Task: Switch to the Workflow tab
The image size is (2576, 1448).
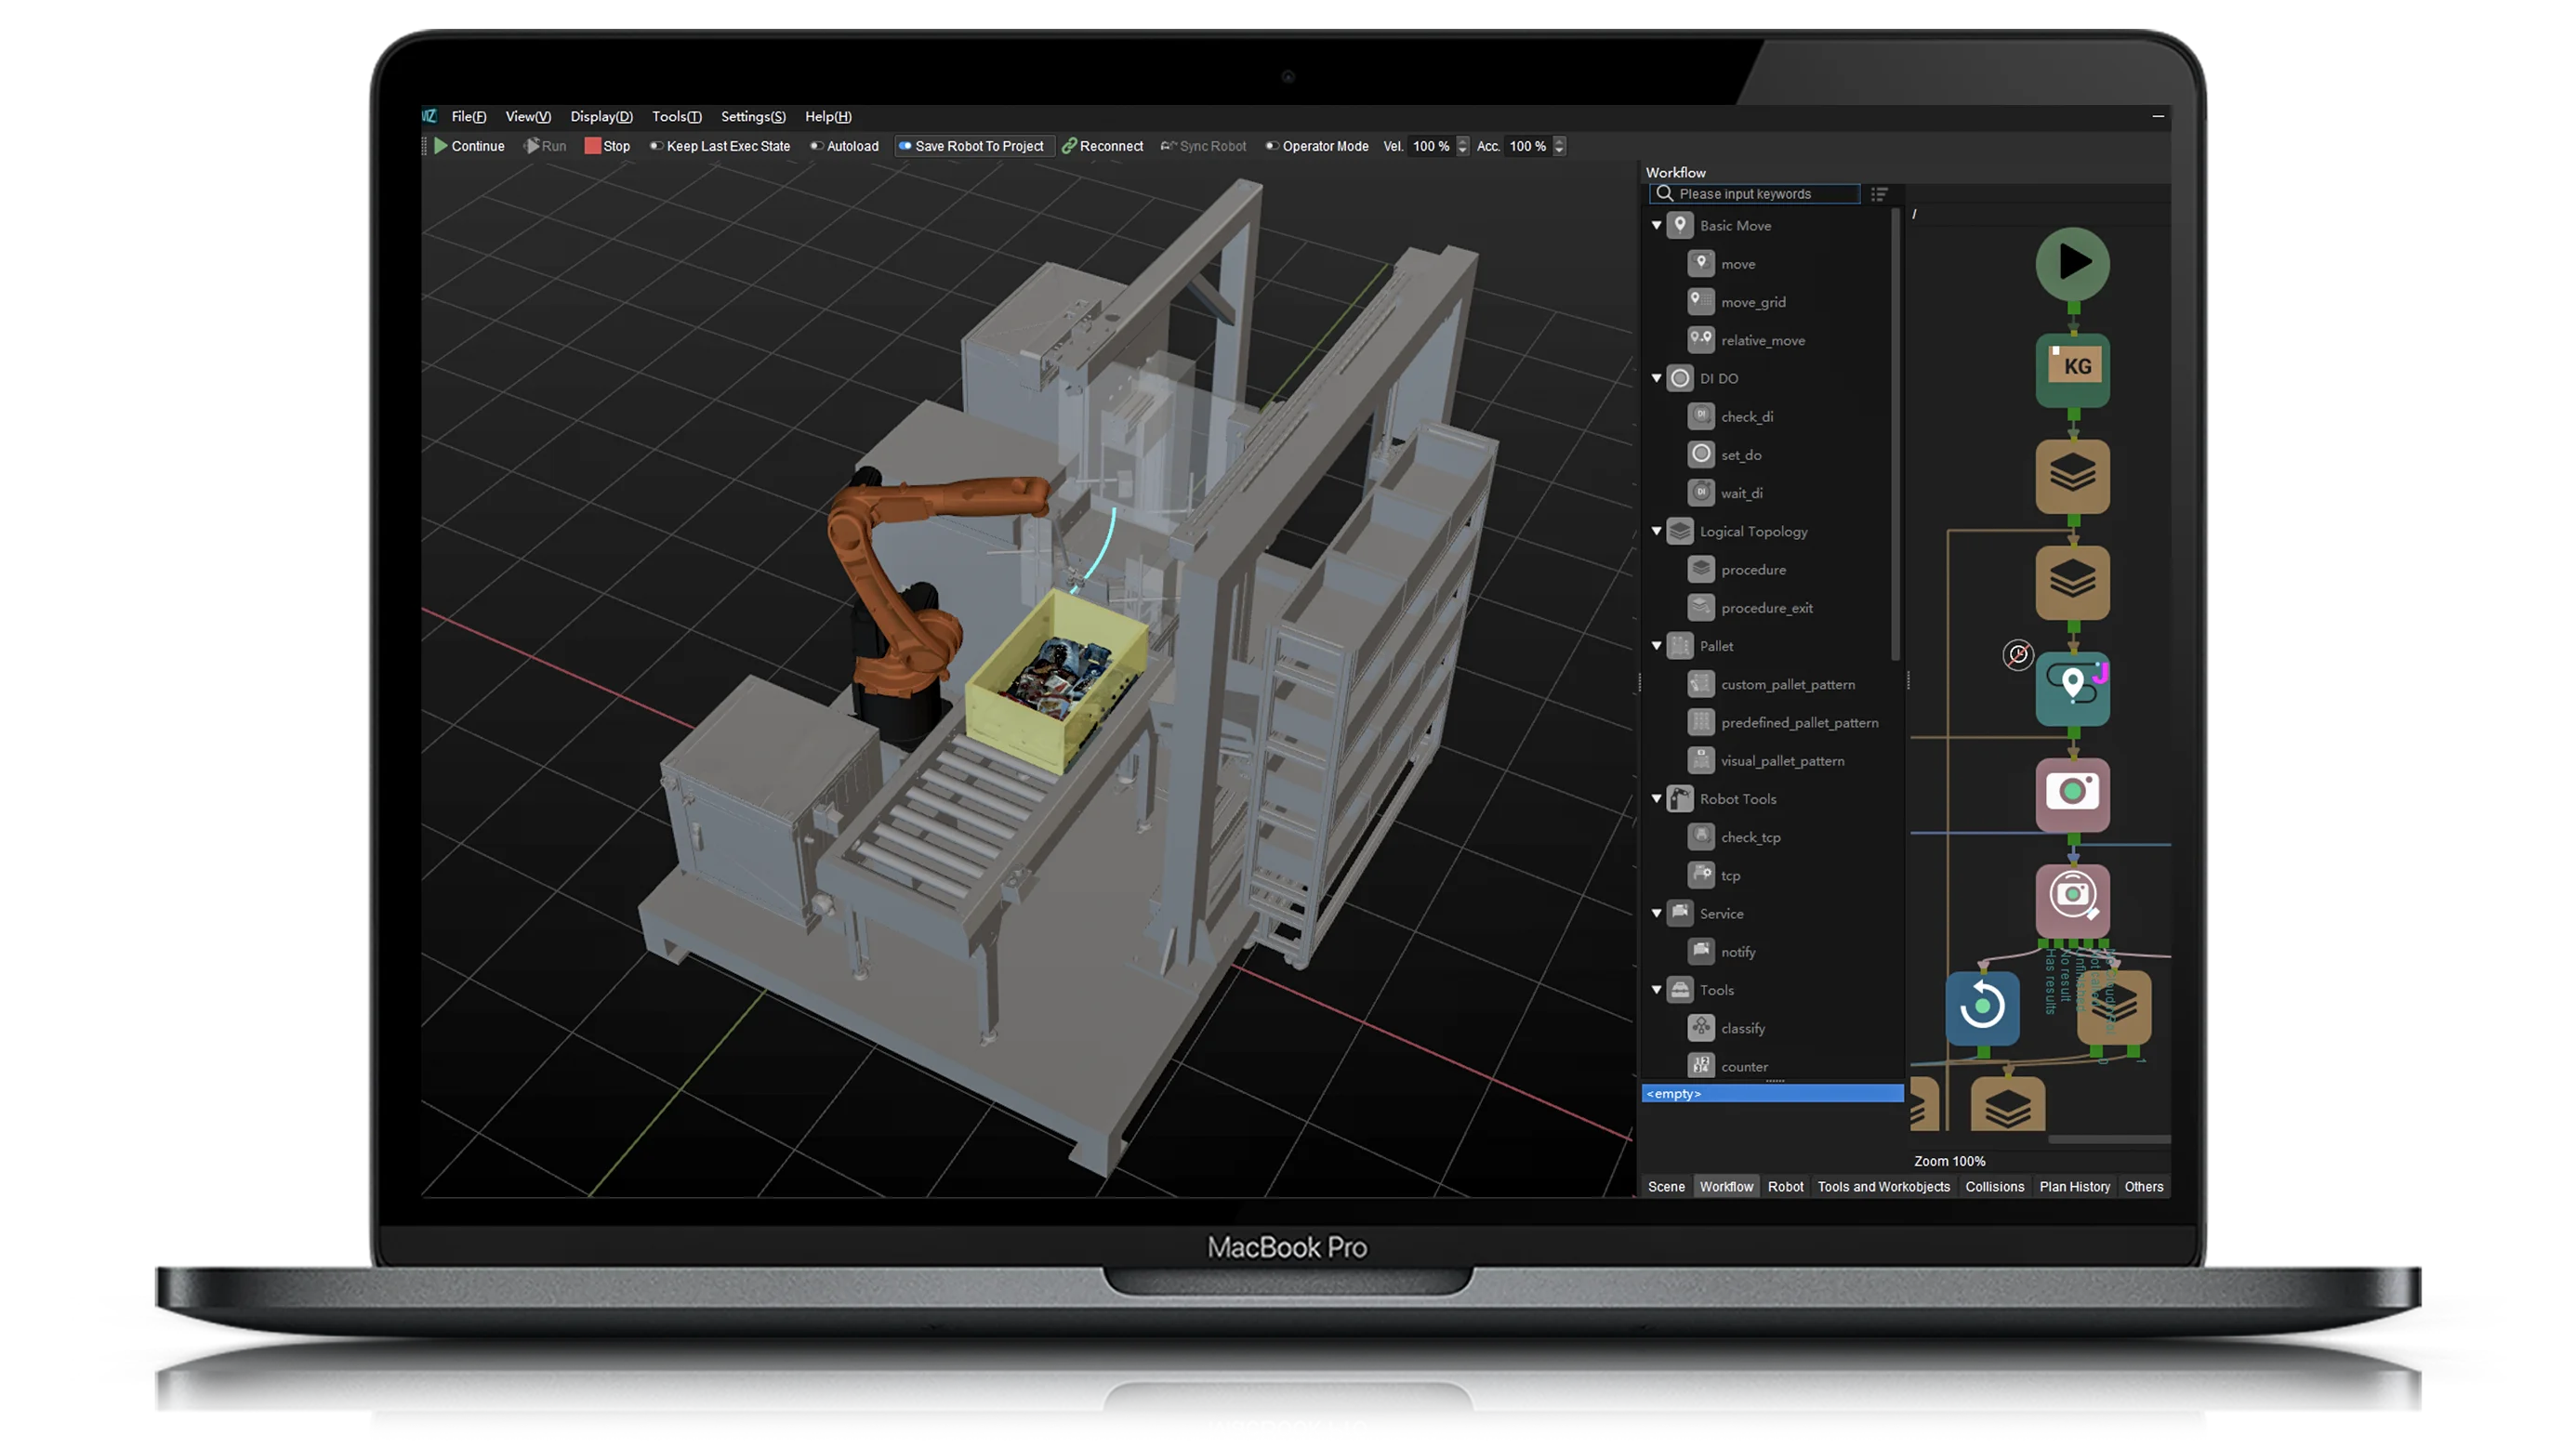Action: pos(1726,1187)
